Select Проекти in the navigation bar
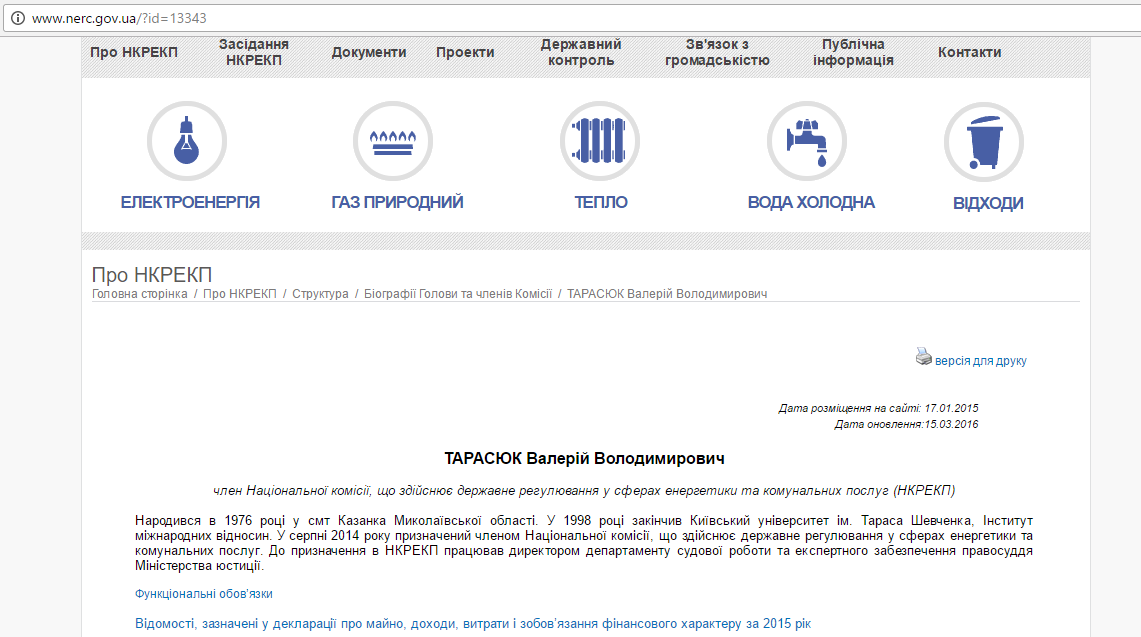Viewport: 1141px width, 637px height. (x=465, y=52)
